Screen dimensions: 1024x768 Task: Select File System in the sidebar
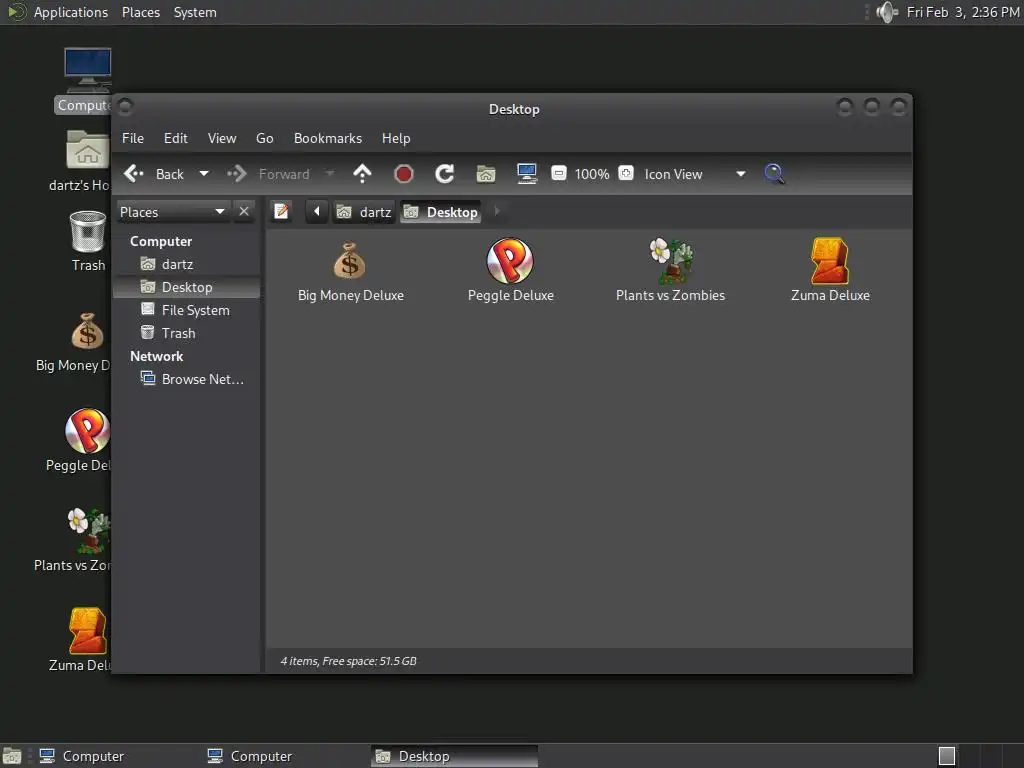point(187,310)
